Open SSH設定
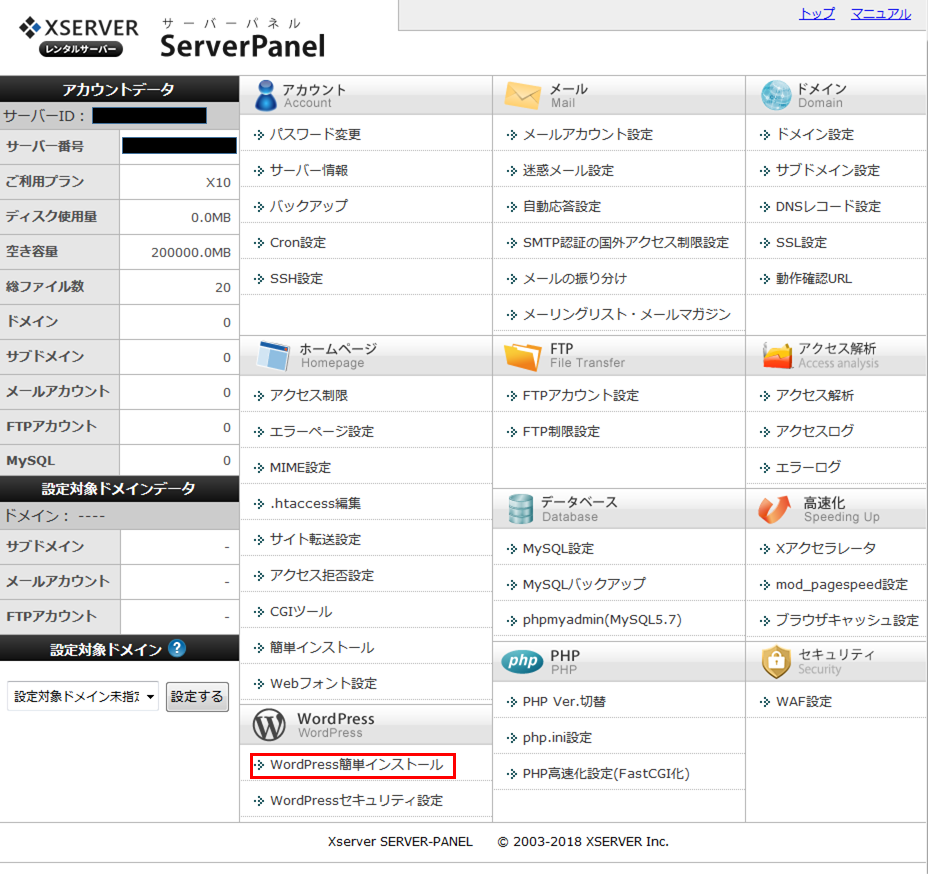 [297, 278]
